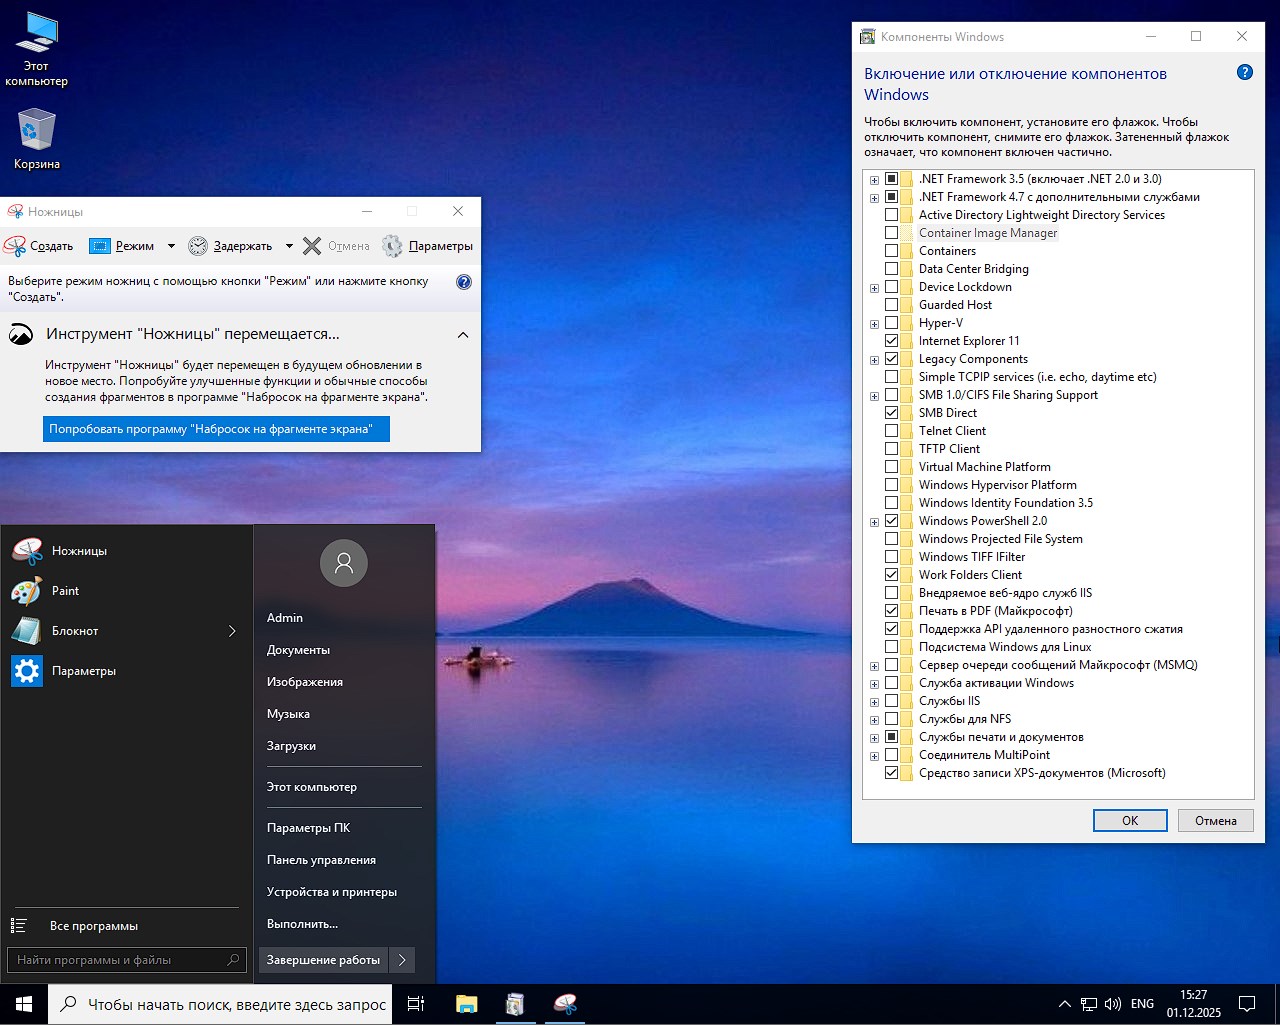Image resolution: width=1280 pixels, height=1025 pixels.
Task: Disable the SMB Direct component
Action: coord(892,412)
